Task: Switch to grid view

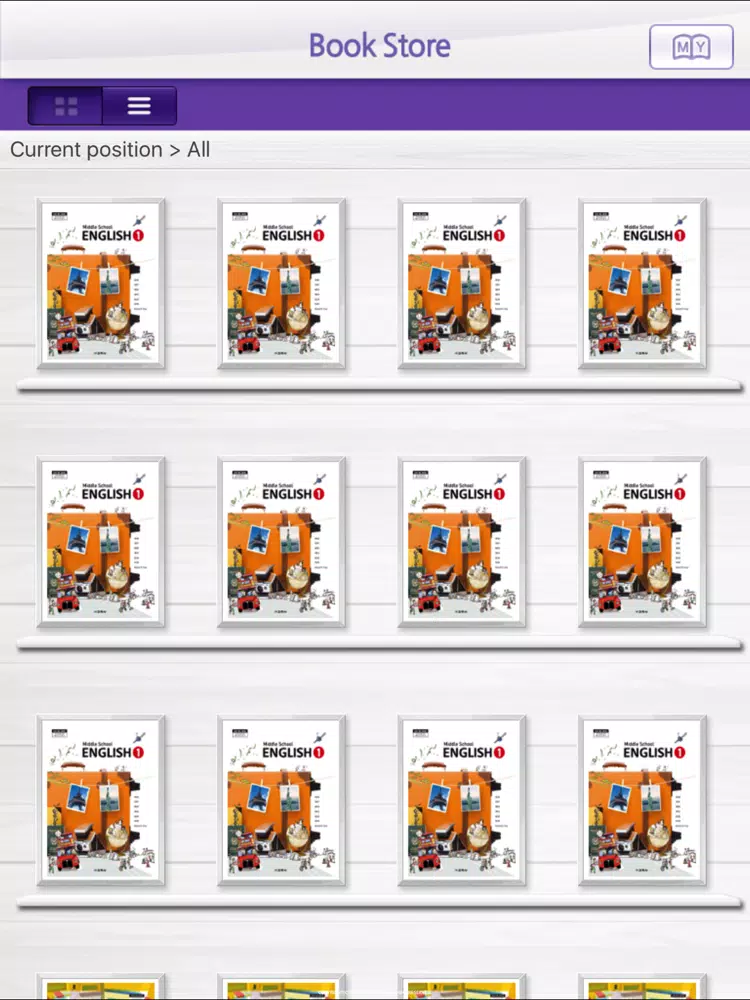Action: pos(65,106)
